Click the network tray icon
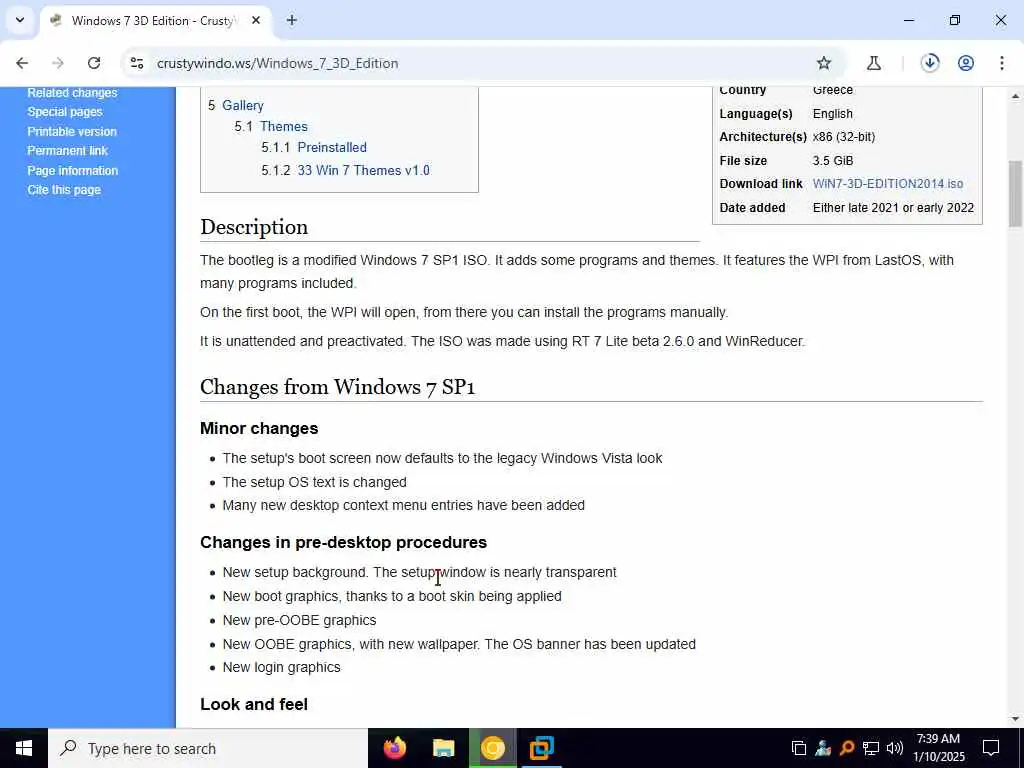The image size is (1024, 768). [871, 748]
